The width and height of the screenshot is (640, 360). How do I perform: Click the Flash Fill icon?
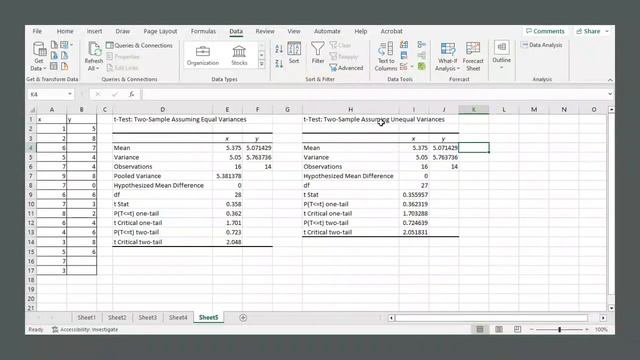click(404, 45)
